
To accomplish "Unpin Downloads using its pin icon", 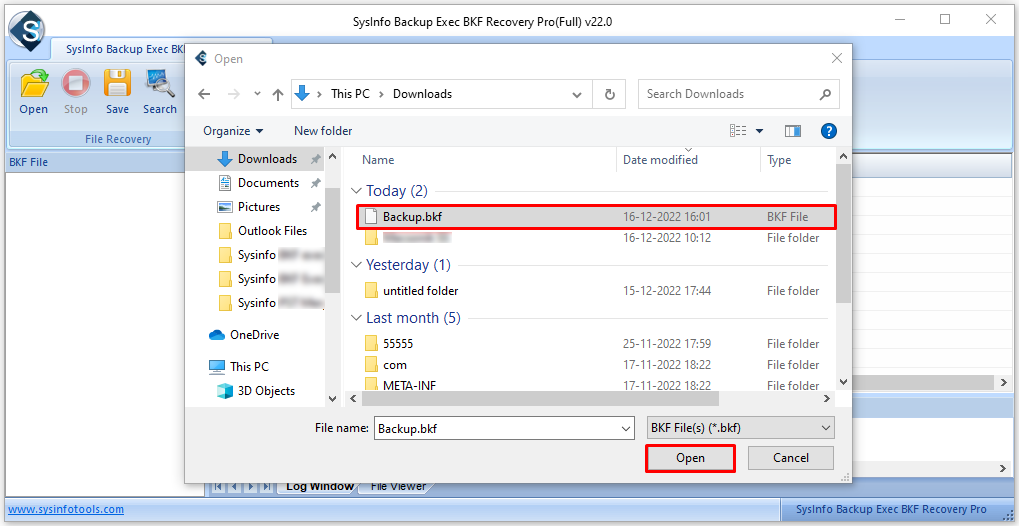I will 315,159.
